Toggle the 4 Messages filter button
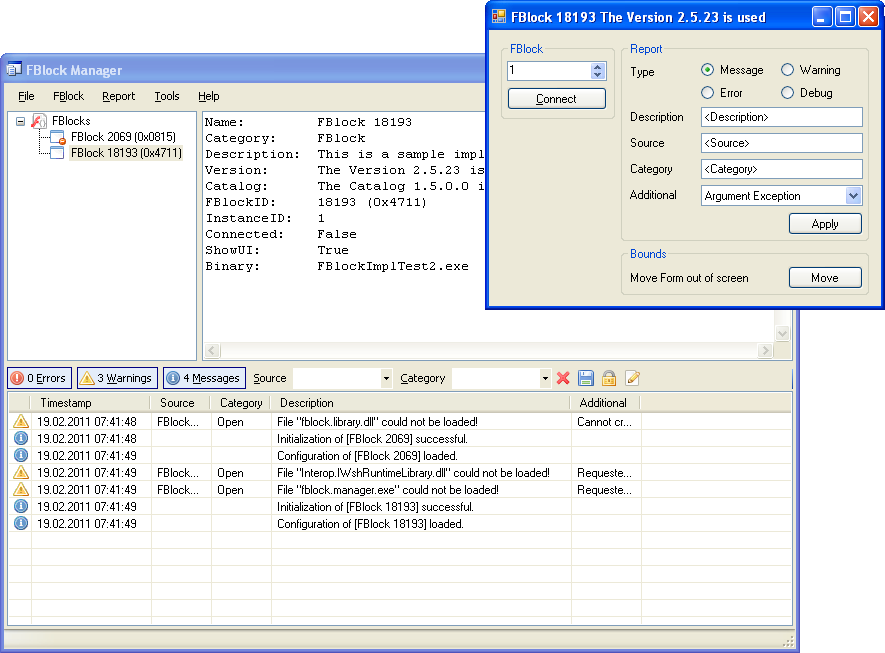 204,378
